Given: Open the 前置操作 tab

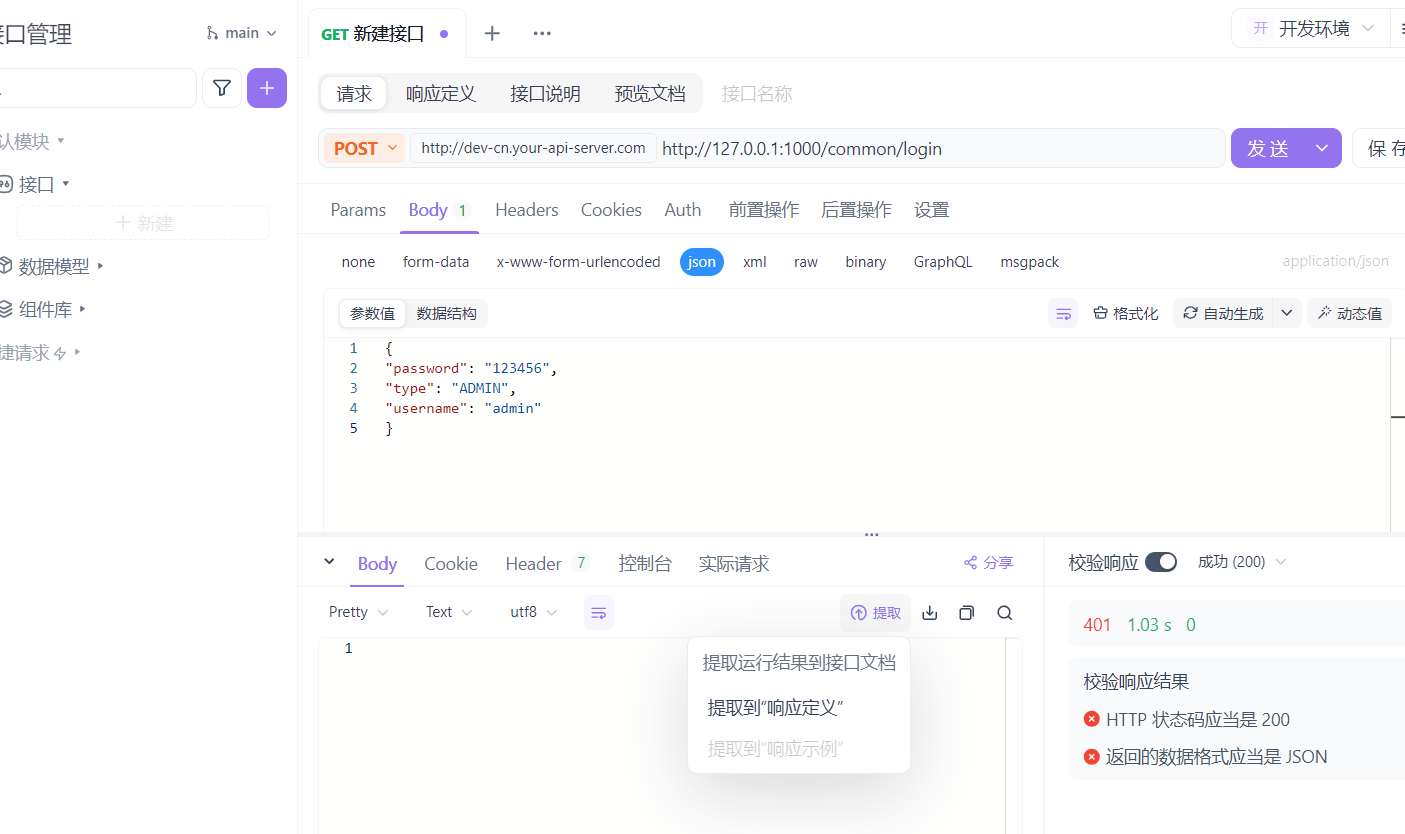Looking at the screenshot, I should [764, 210].
